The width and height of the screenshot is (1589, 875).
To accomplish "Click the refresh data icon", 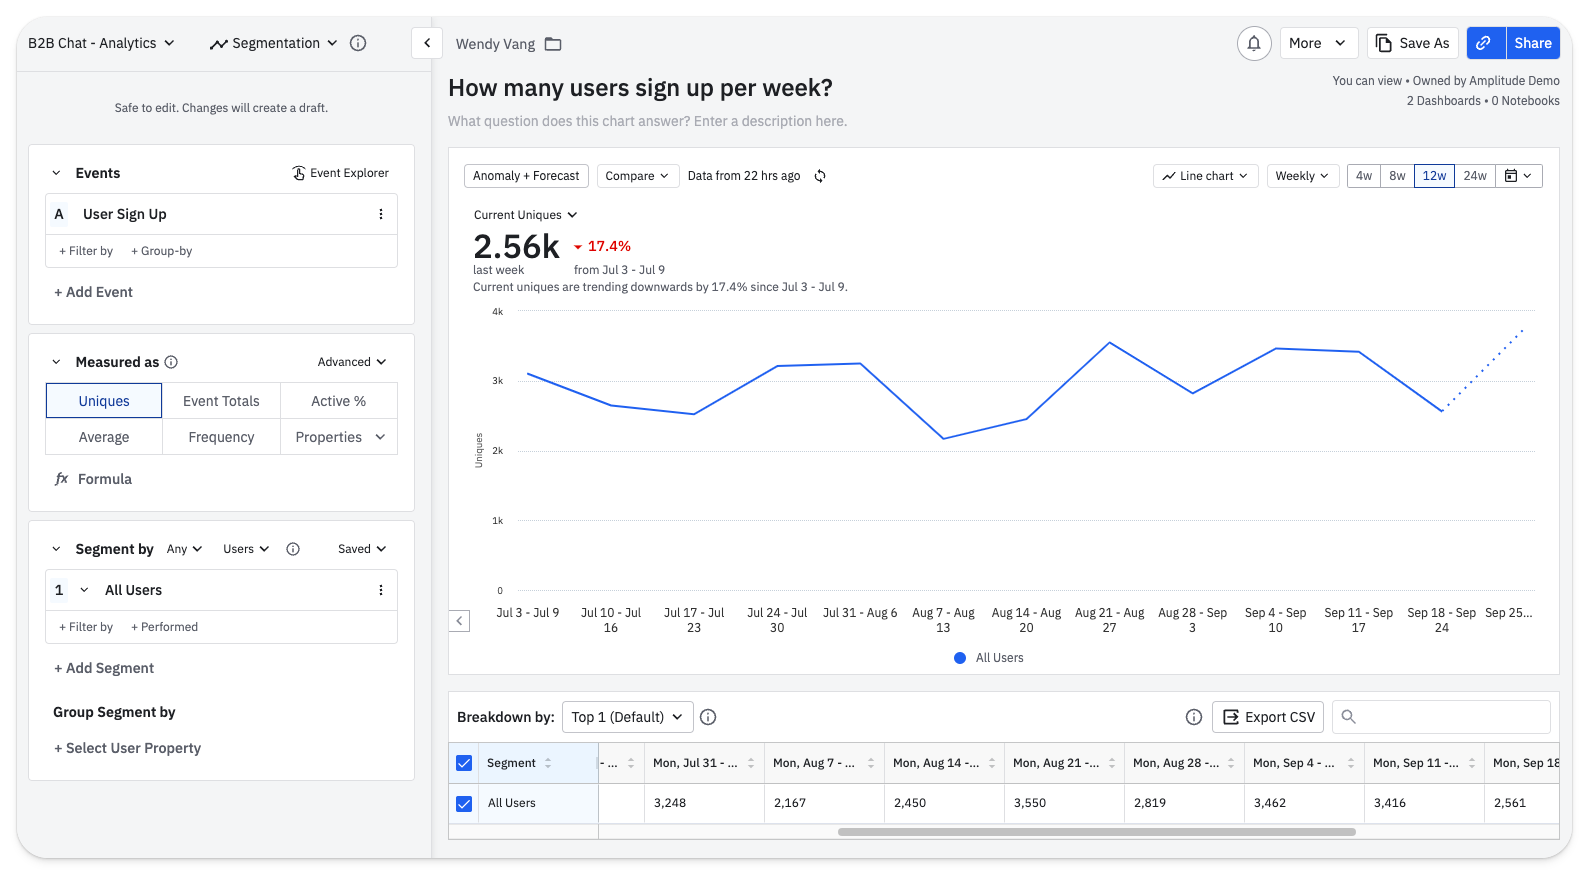I will point(820,176).
